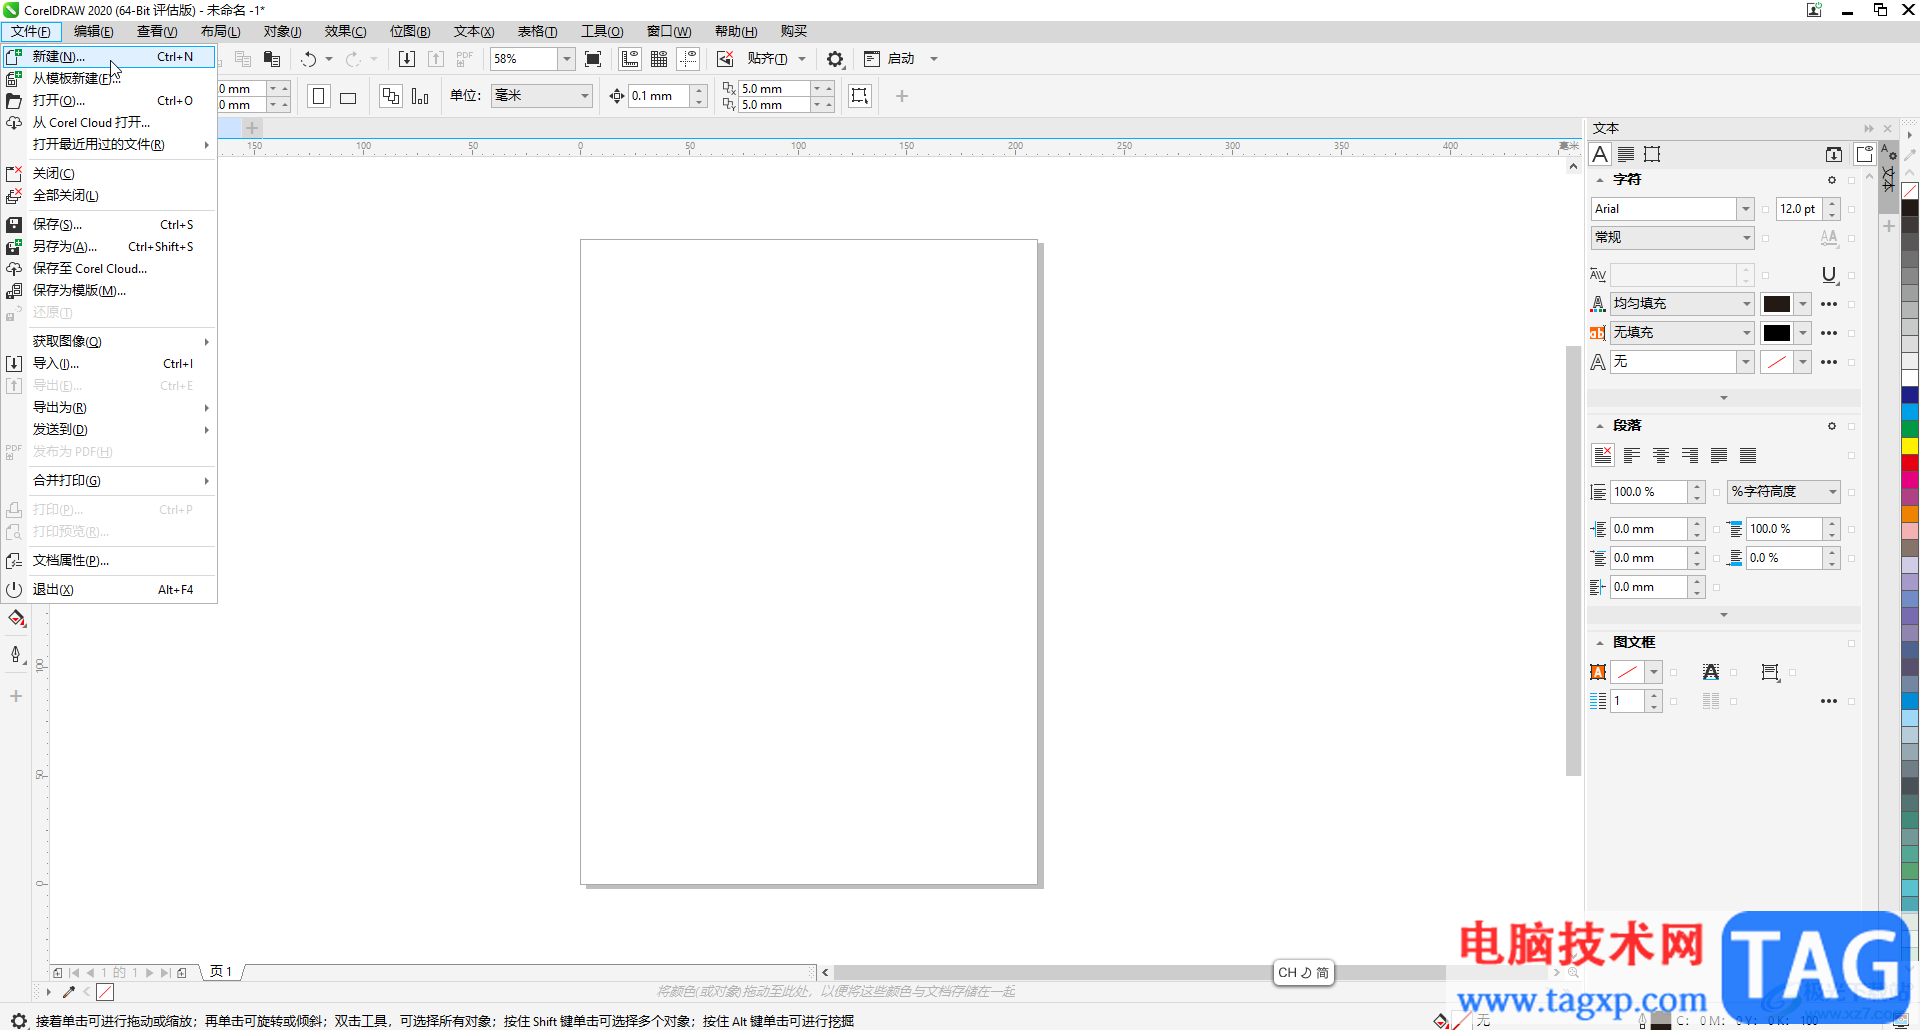Open the zoom level 58% dropdown
This screenshot has width=1920, height=1030.
click(566, 59)
